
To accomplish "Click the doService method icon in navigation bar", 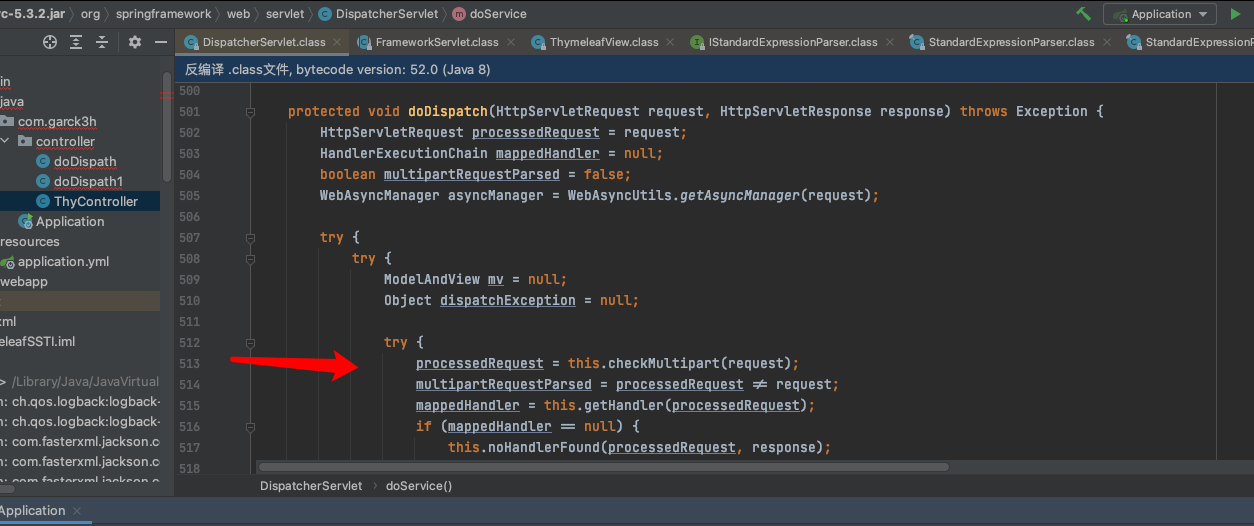I will [459, 14].
